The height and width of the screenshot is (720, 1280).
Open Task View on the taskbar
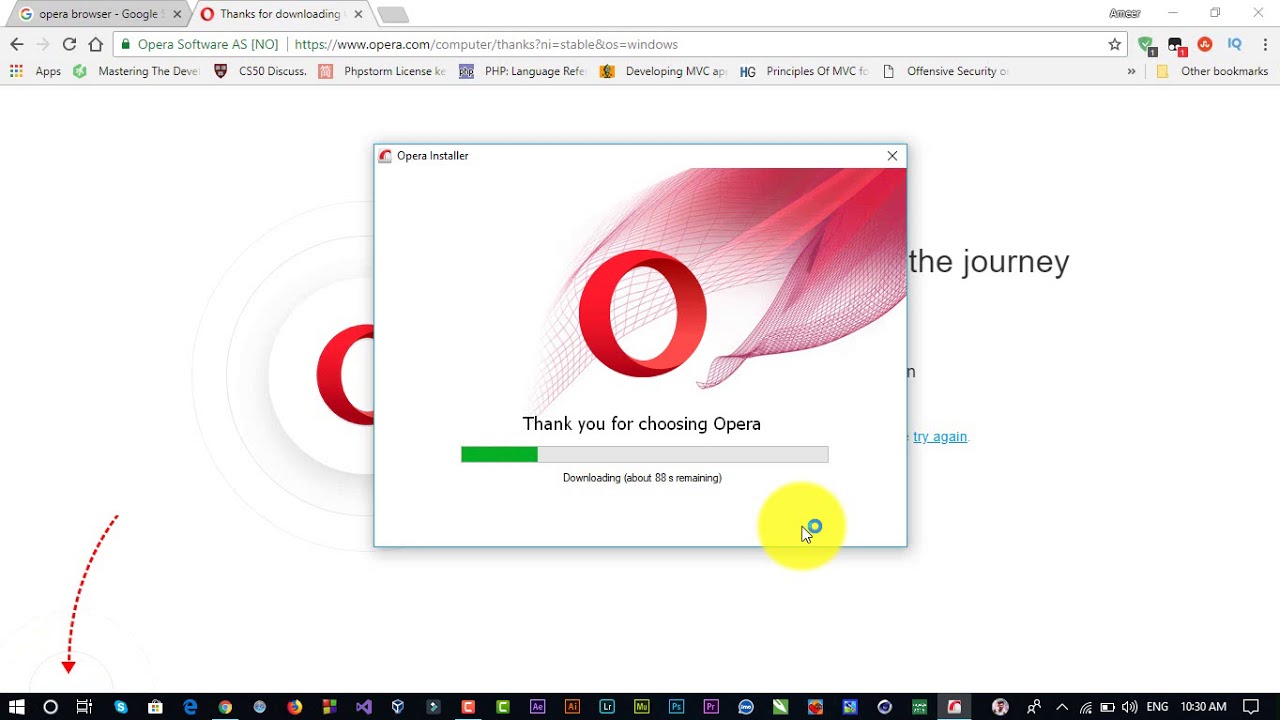click(84, 707)
